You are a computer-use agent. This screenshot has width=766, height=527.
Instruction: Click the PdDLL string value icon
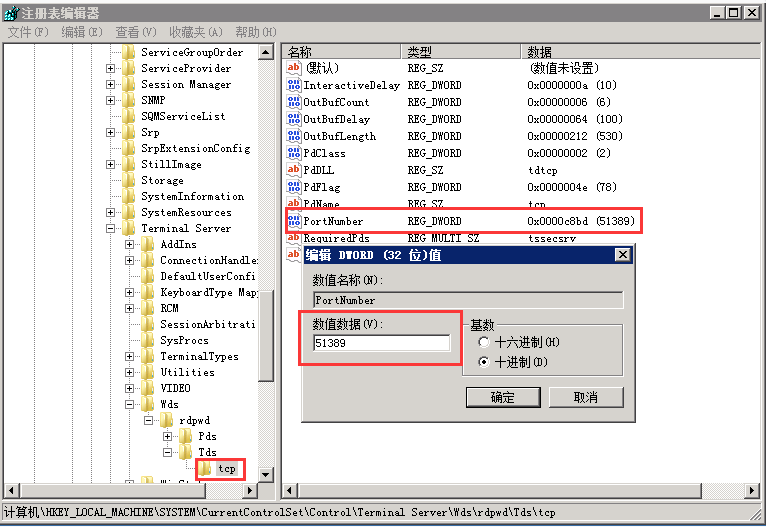[294, 170]
